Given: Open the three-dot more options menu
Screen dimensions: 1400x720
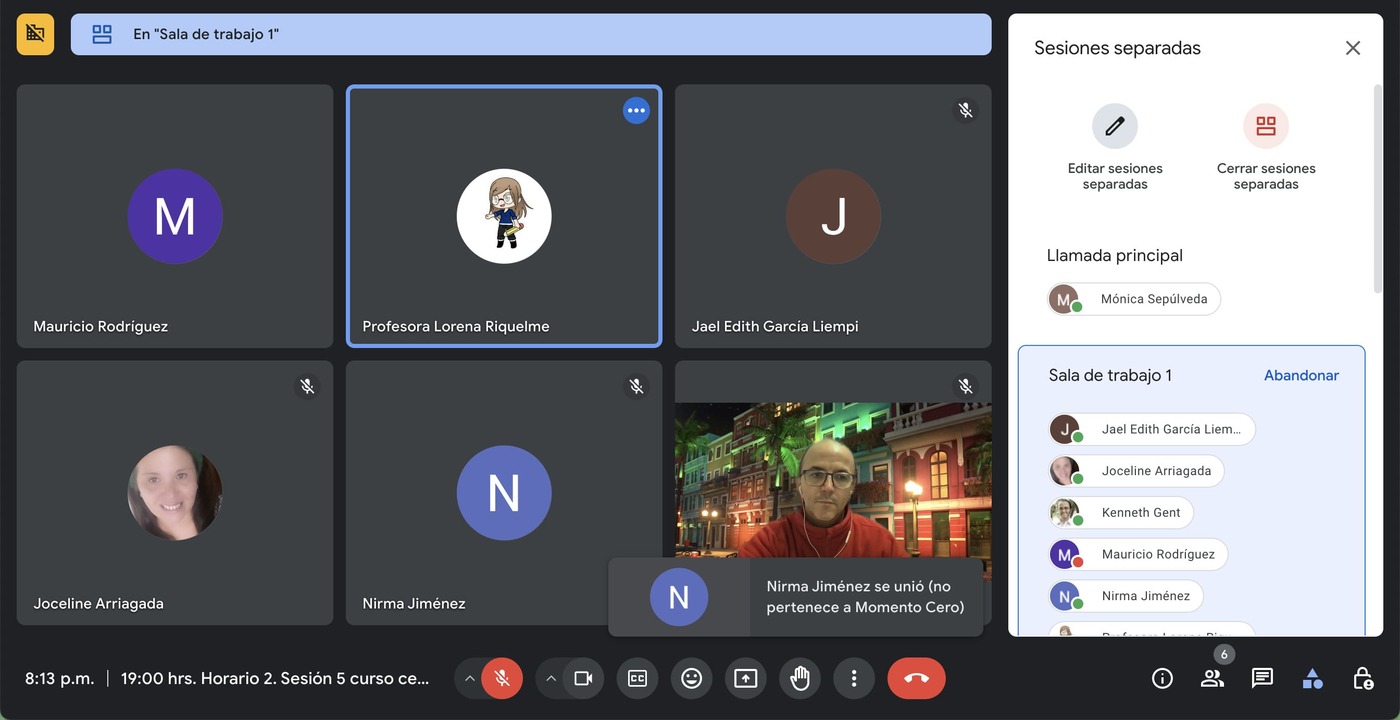Looking at the screenshot, I should point(854,678).
